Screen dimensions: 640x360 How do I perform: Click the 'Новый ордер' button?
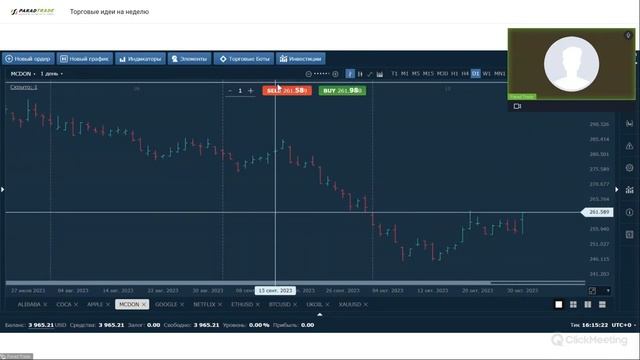click(28, 59)
